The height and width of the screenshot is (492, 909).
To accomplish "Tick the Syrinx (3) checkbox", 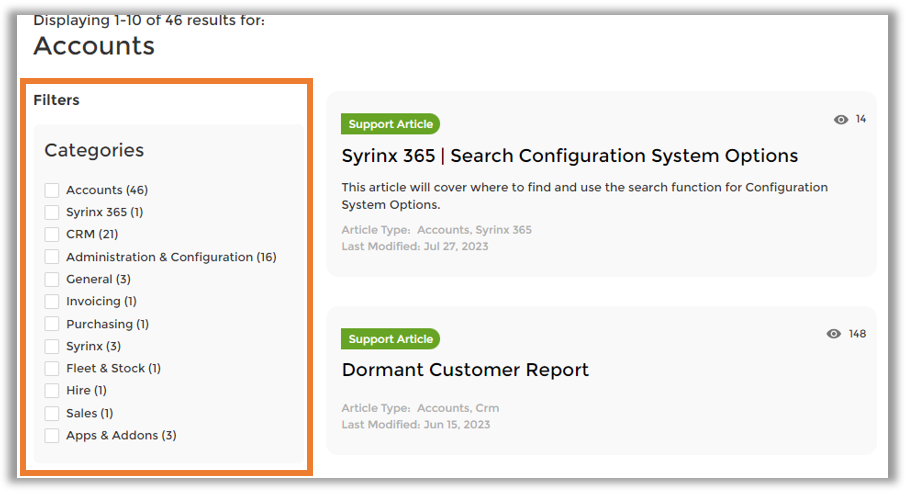I will 52,346.
